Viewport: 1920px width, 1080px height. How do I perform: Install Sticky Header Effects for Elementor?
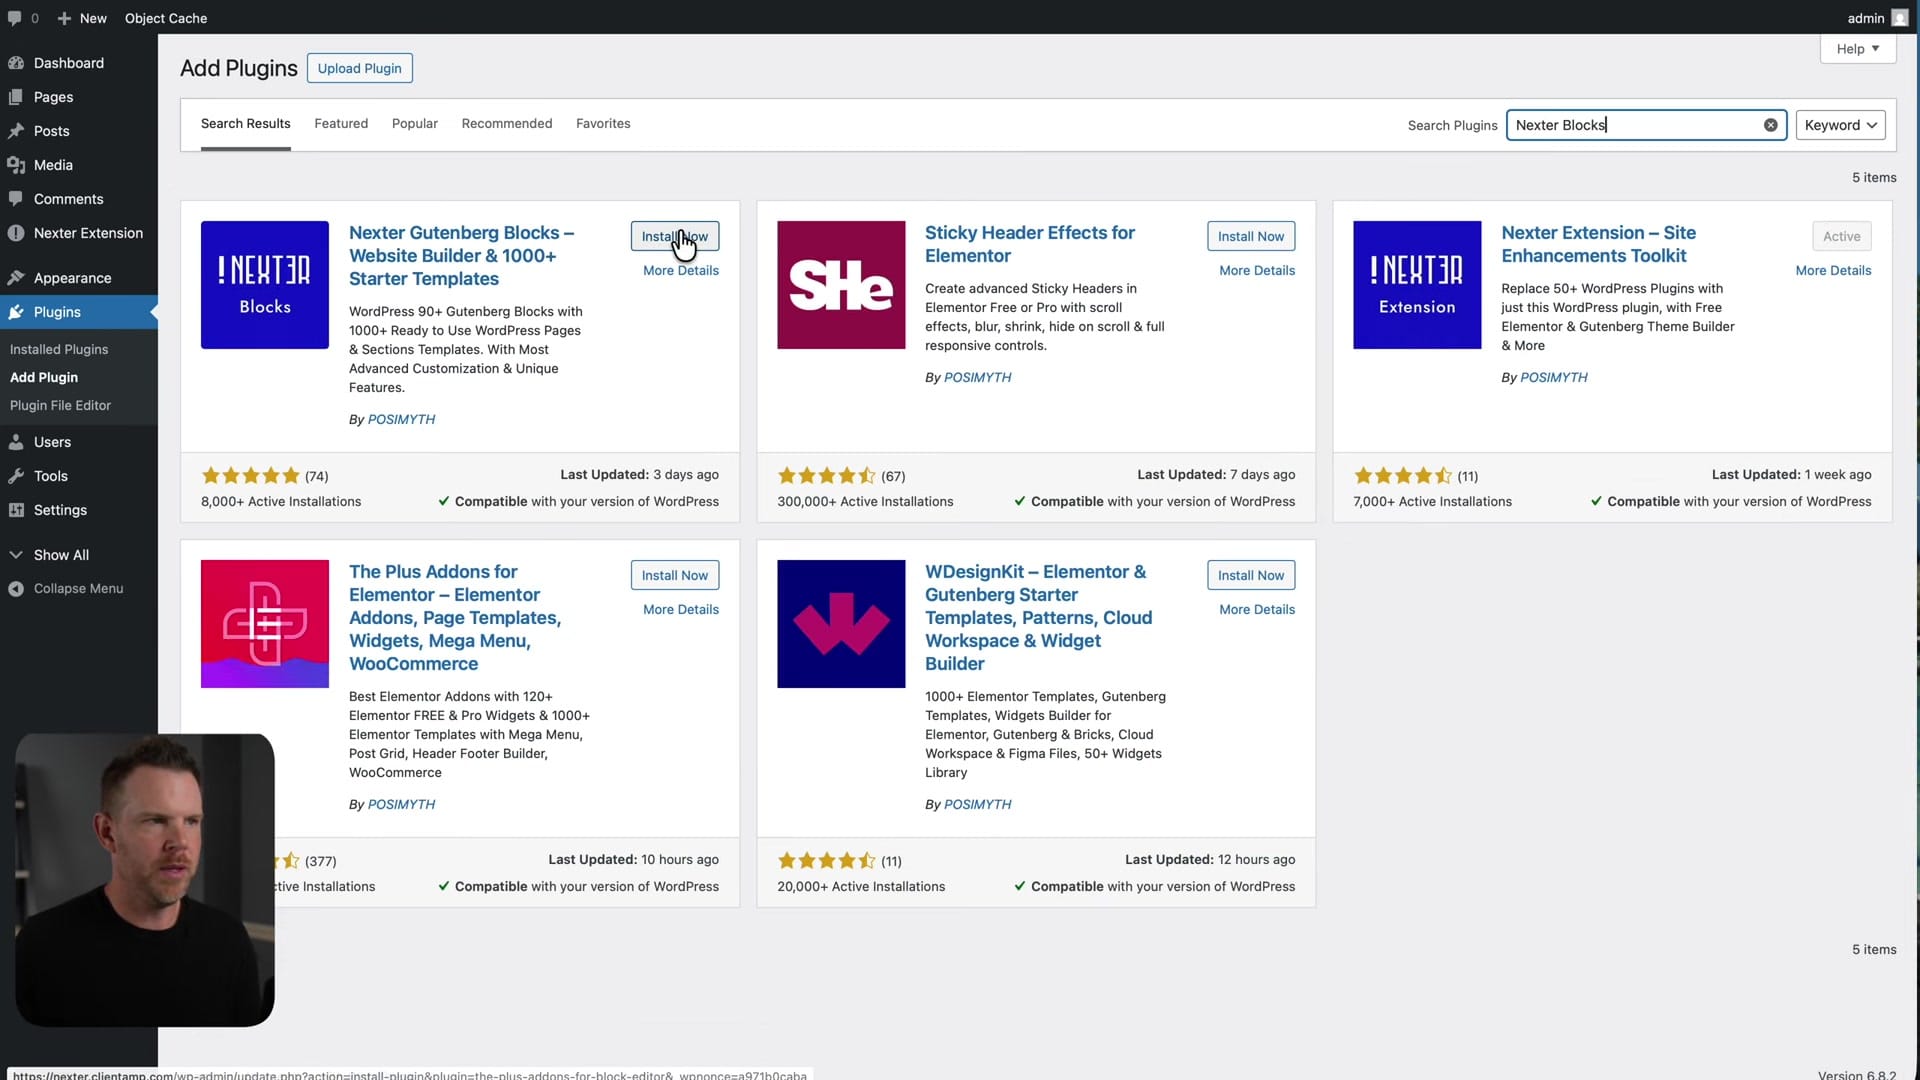coord(1251,236)
